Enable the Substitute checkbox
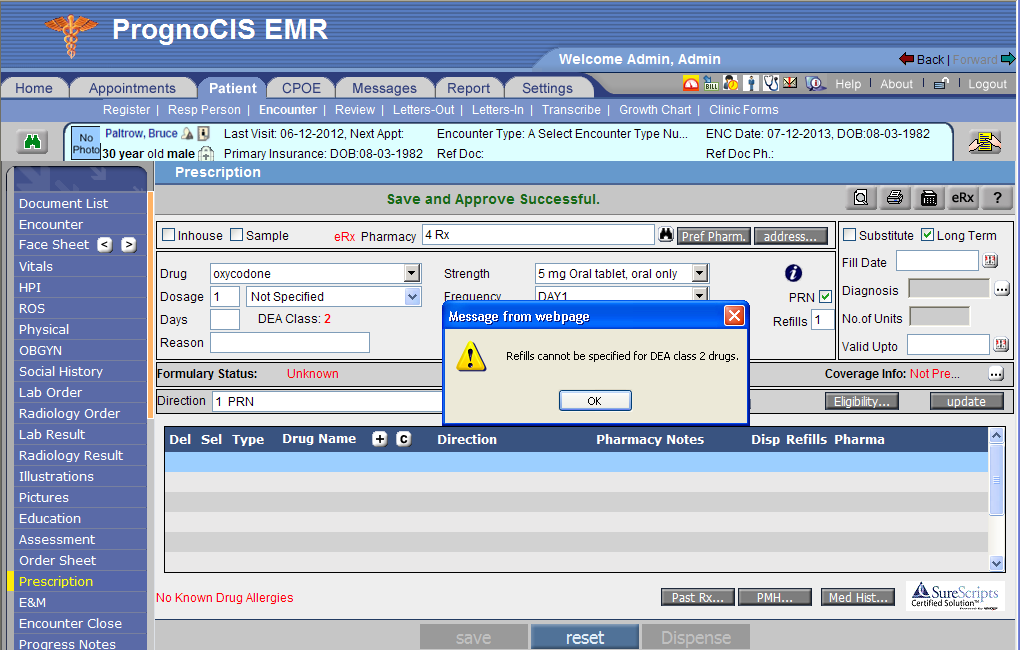Screen dimensions: 1020x650 (850, 235)
